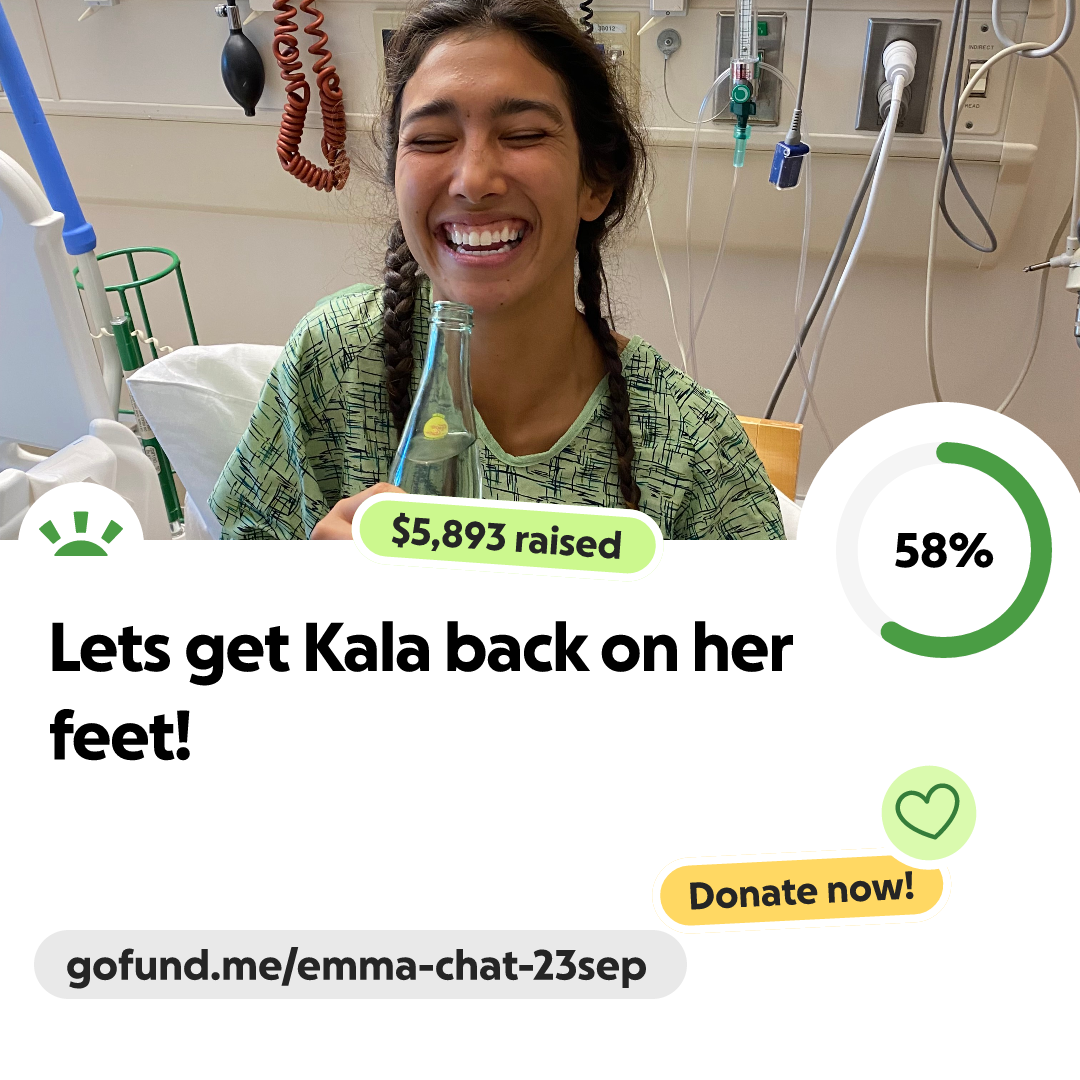Screen dimensions: 1080x1080
Task: Click the Donate now! button
Action: click(x=802, y=892)
